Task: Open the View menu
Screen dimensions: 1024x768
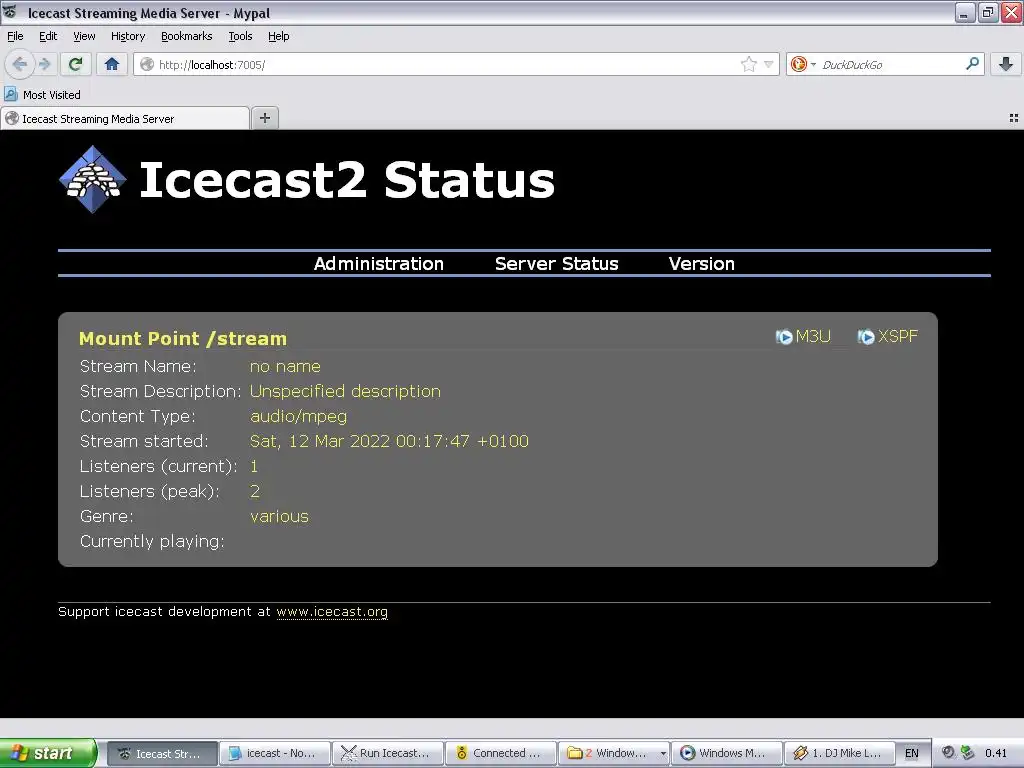Action: point(84,36)
